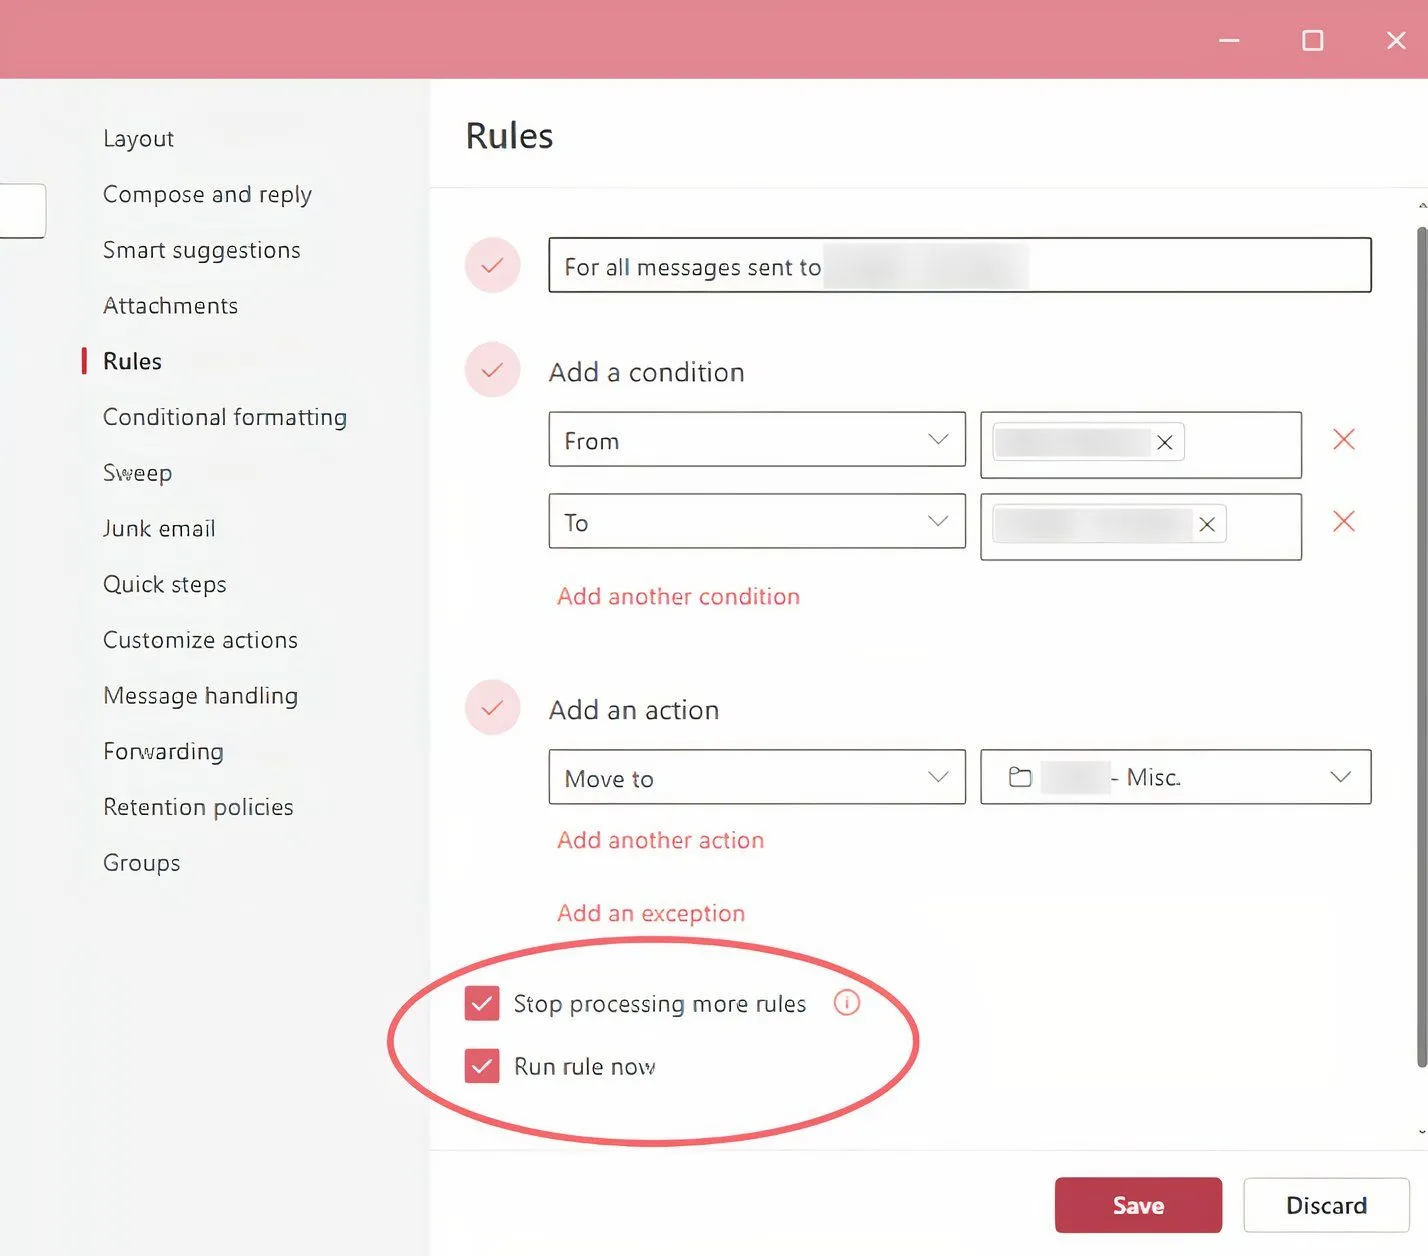Open the From condition dropdown

[x=937, y=439]
